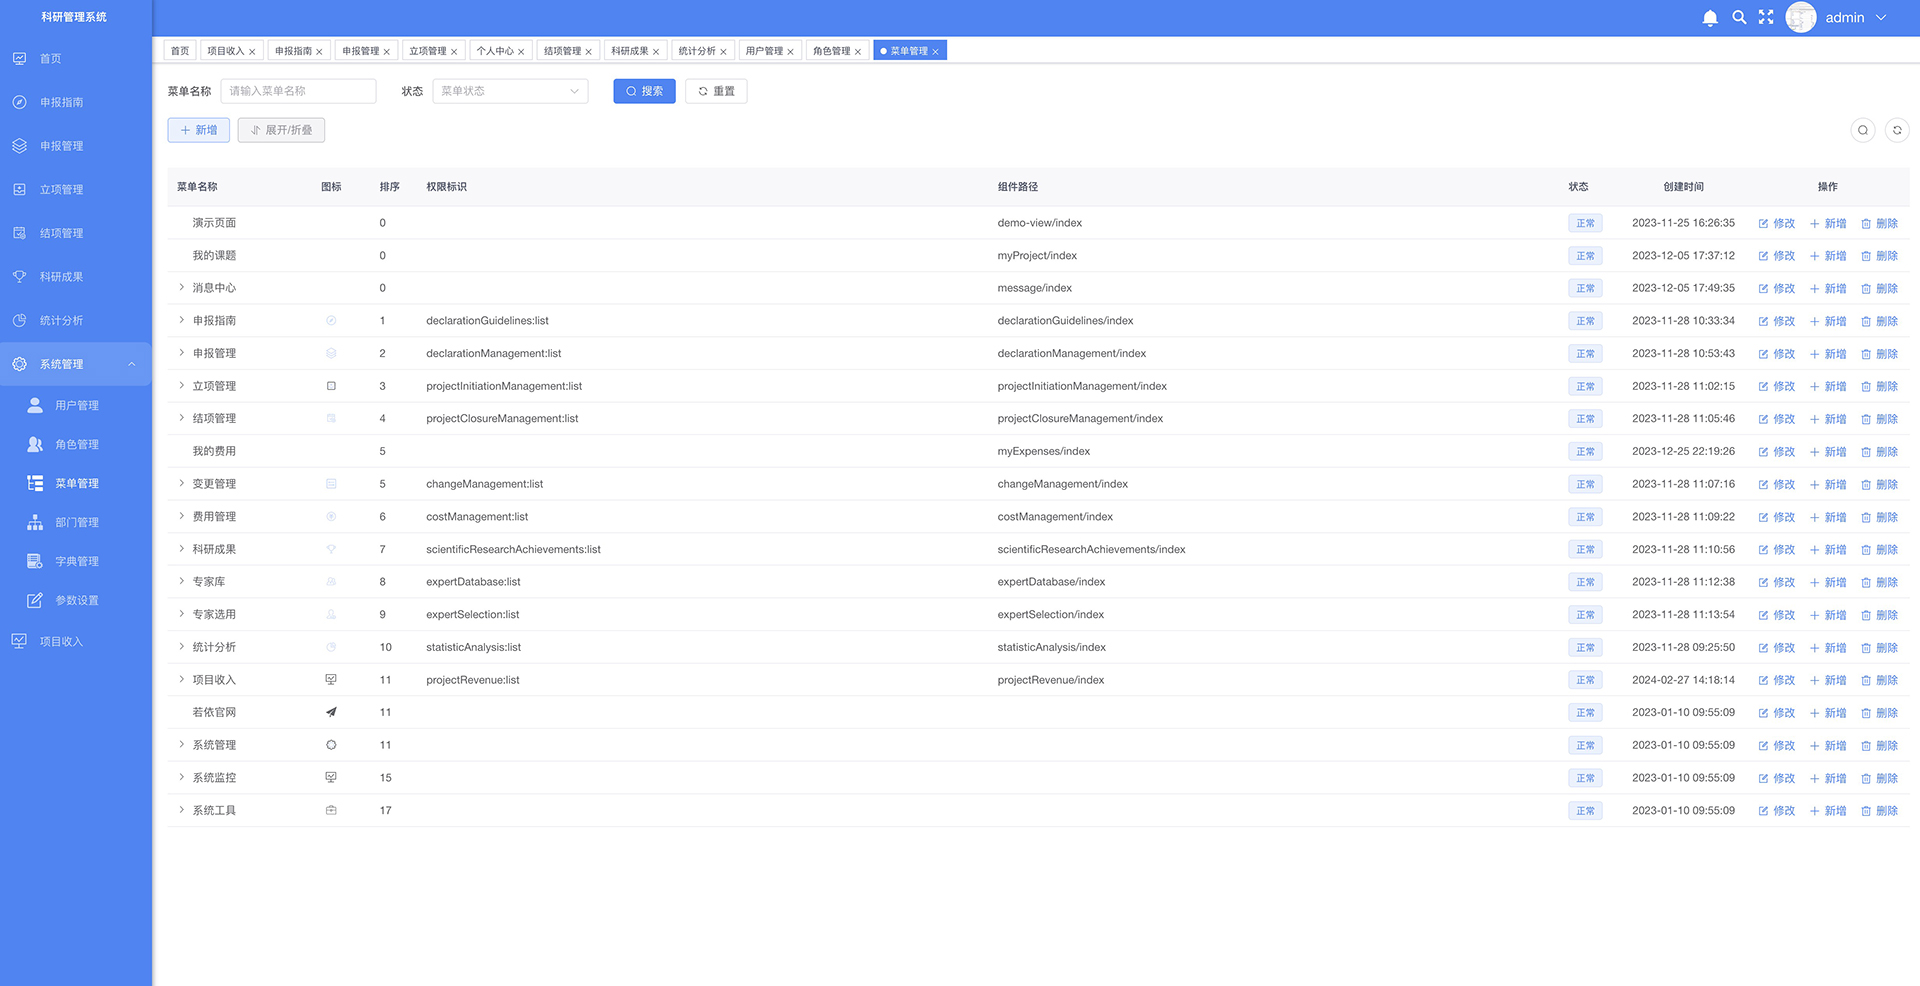Click the admin user avatar
This screenshot has width=1920, height=986.
point(1800,18)
